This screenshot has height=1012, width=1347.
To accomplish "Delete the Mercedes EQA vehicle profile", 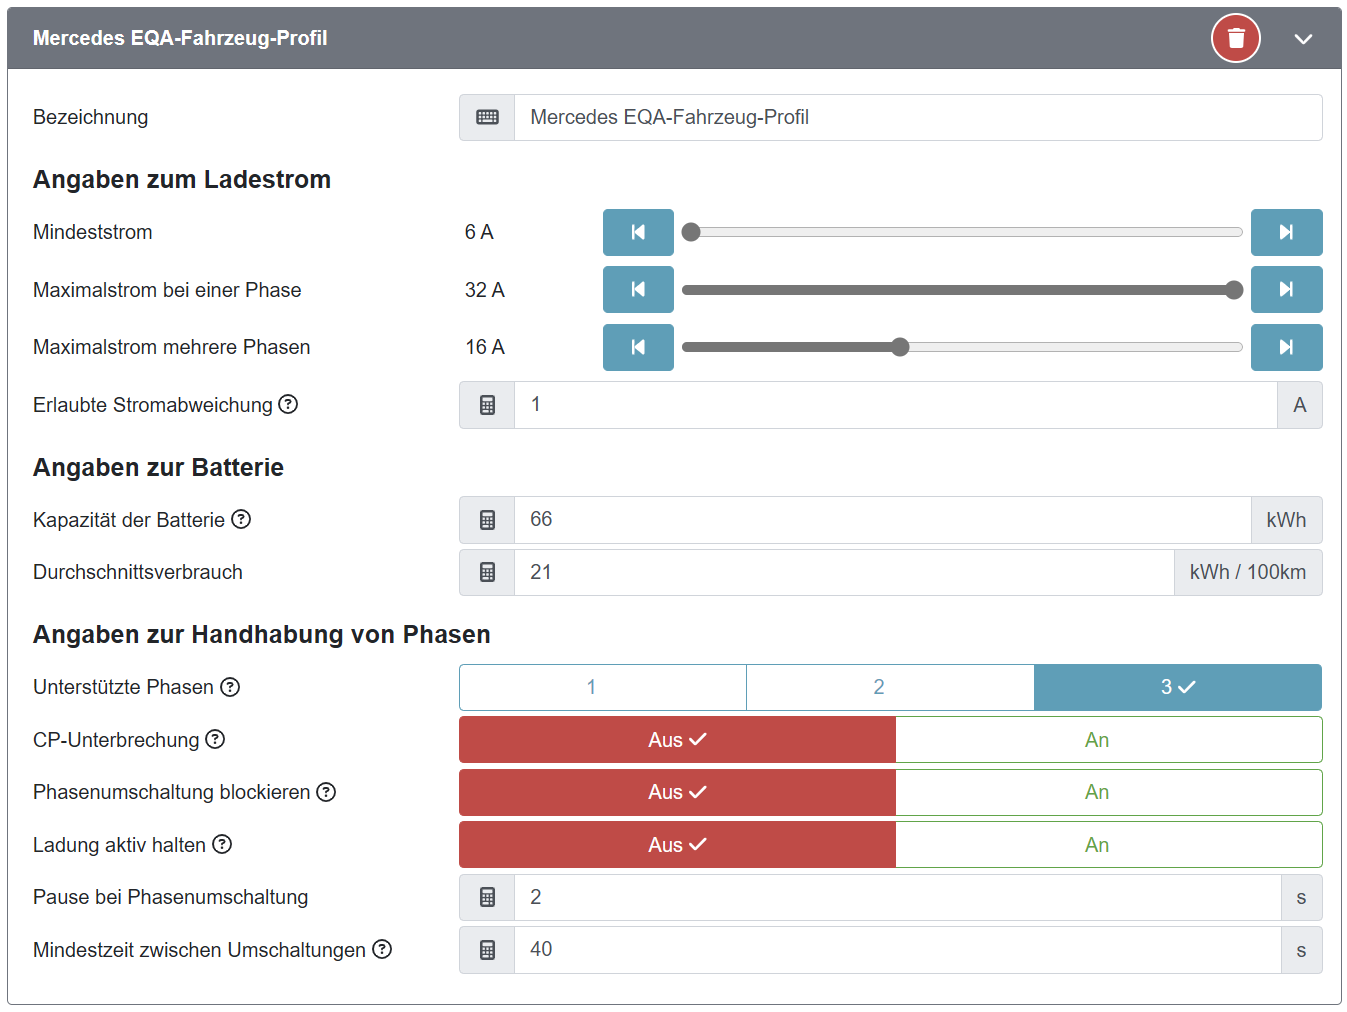I will click(1235, 39).
